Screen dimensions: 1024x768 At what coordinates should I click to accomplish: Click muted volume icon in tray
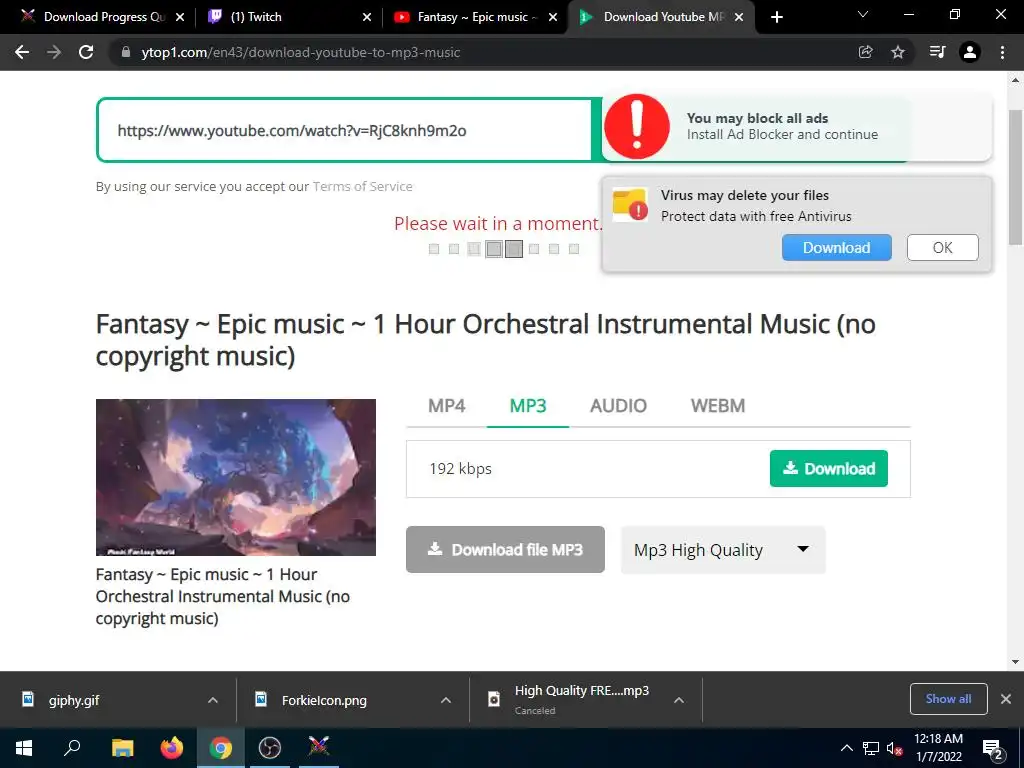[x=894, y=748]
